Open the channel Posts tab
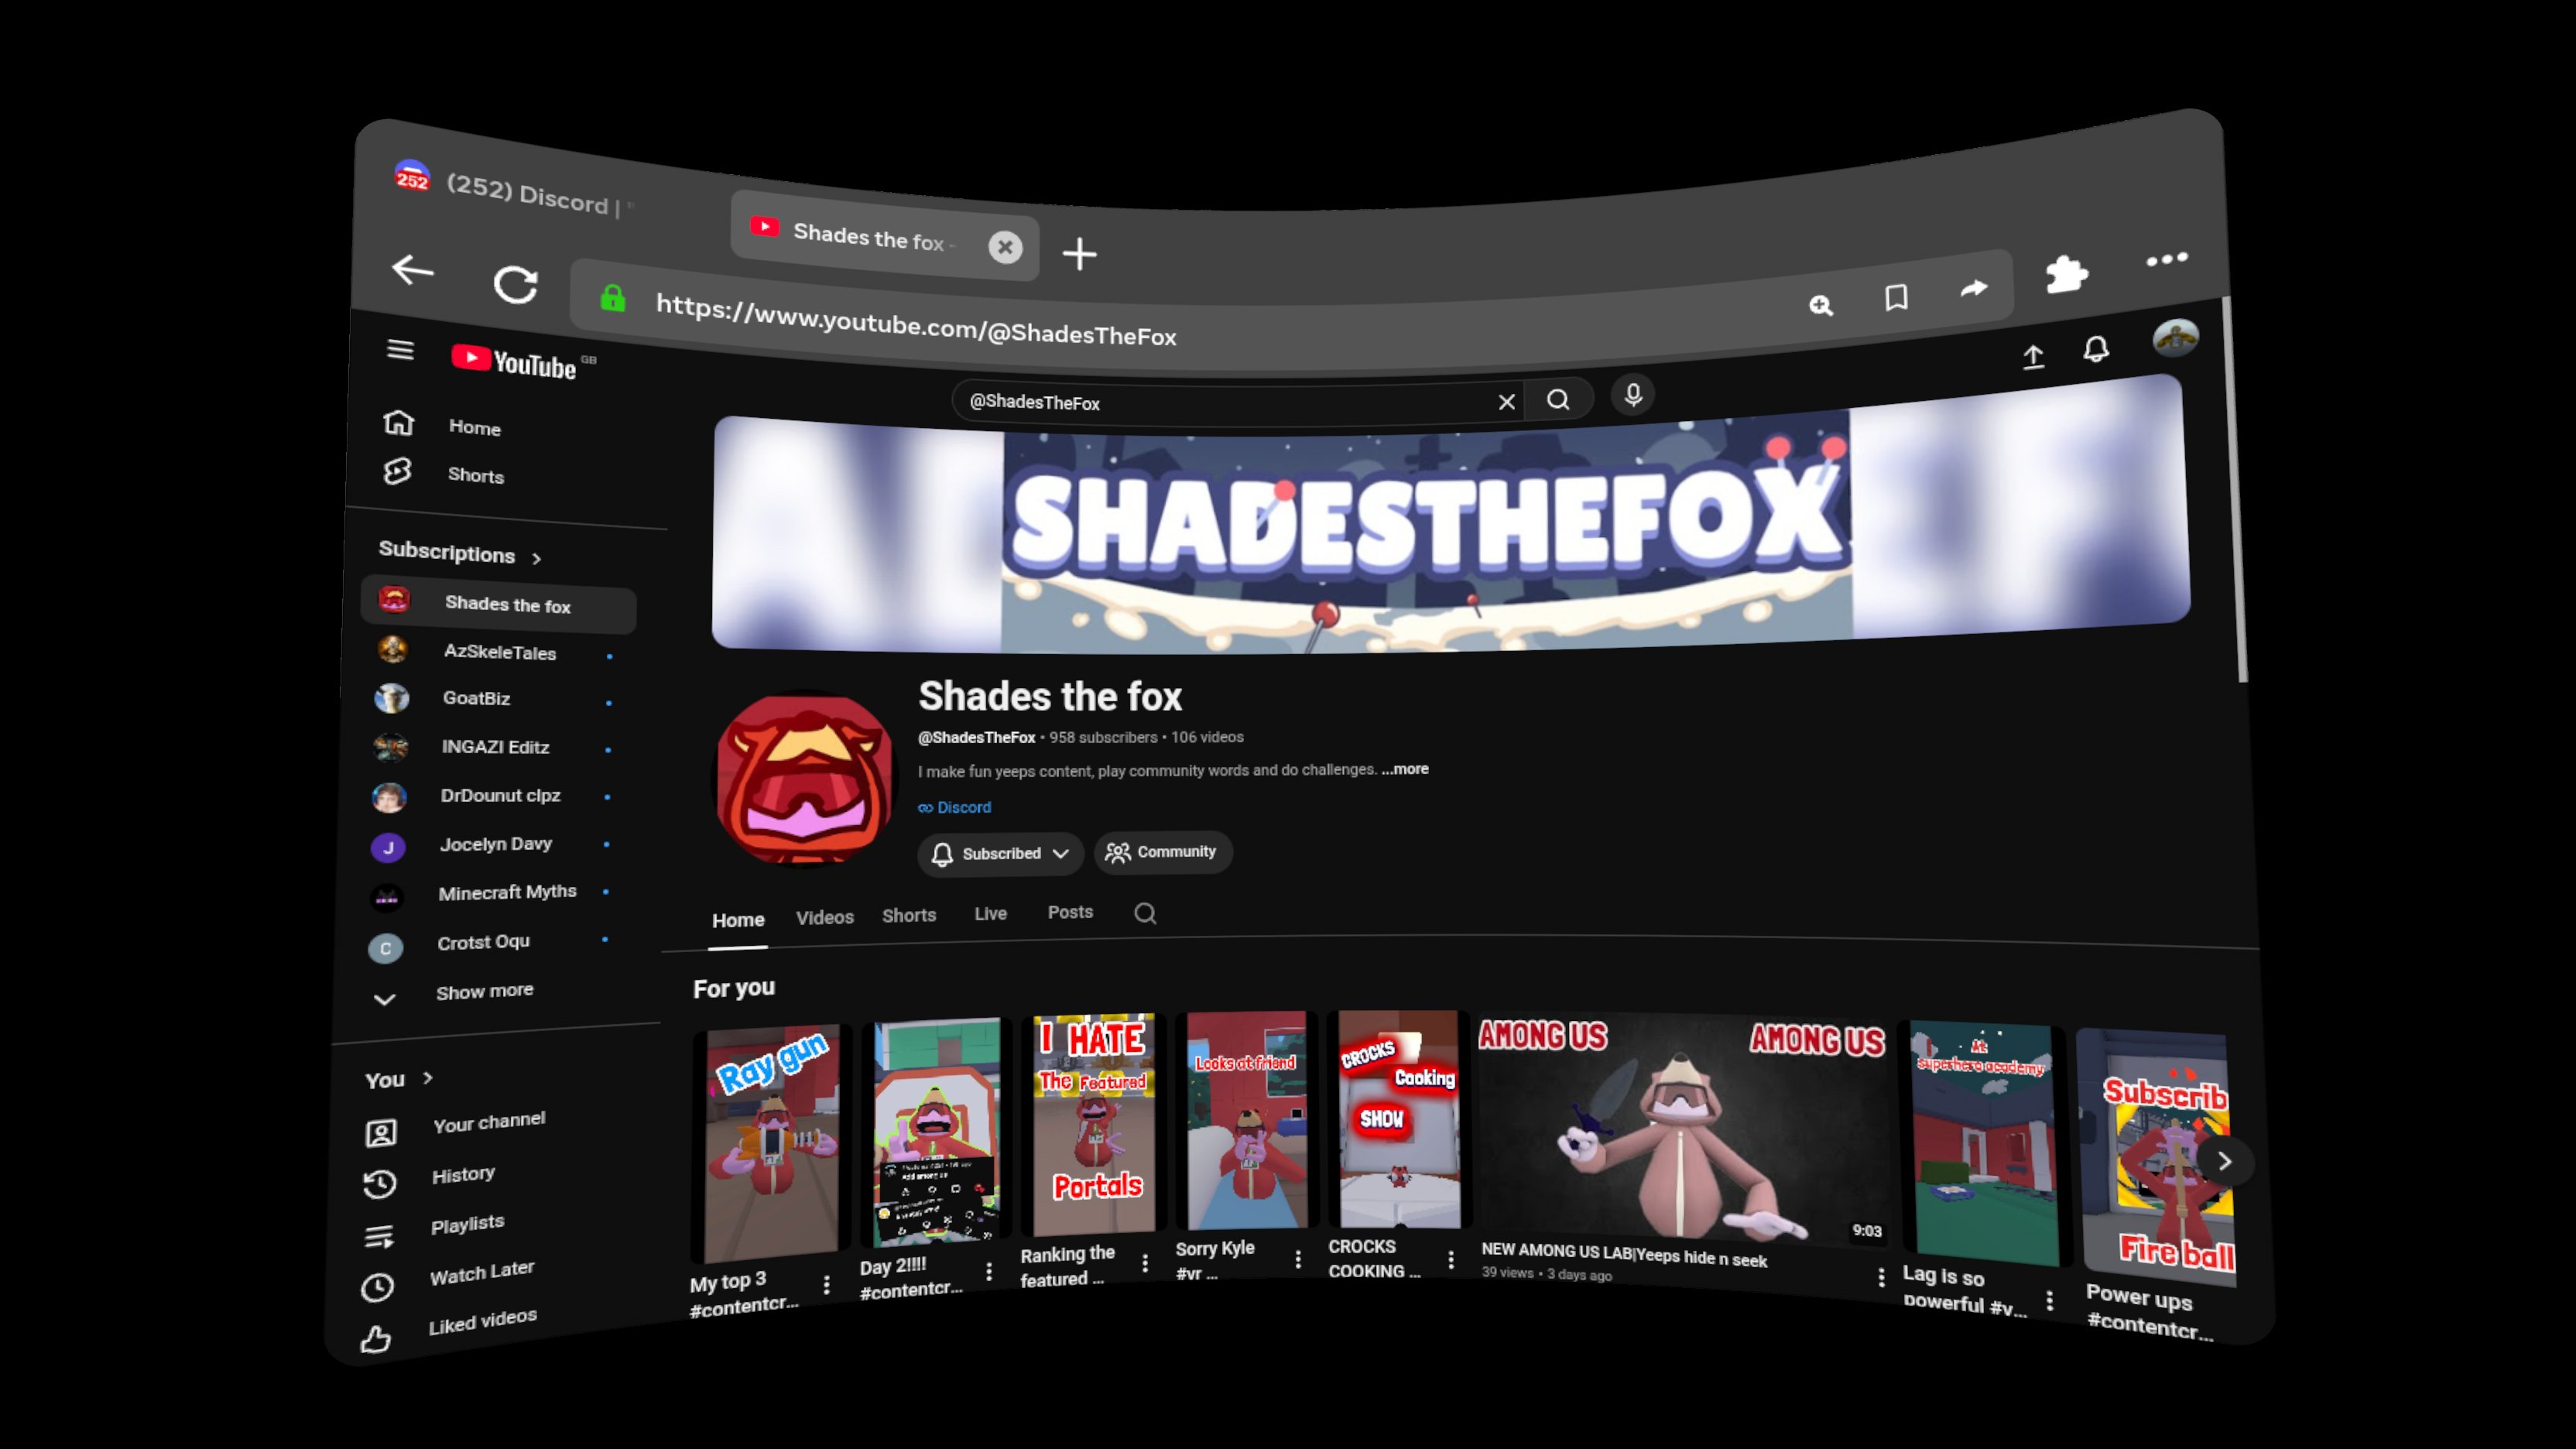 pyautogui.click(x=1070, y=912)
